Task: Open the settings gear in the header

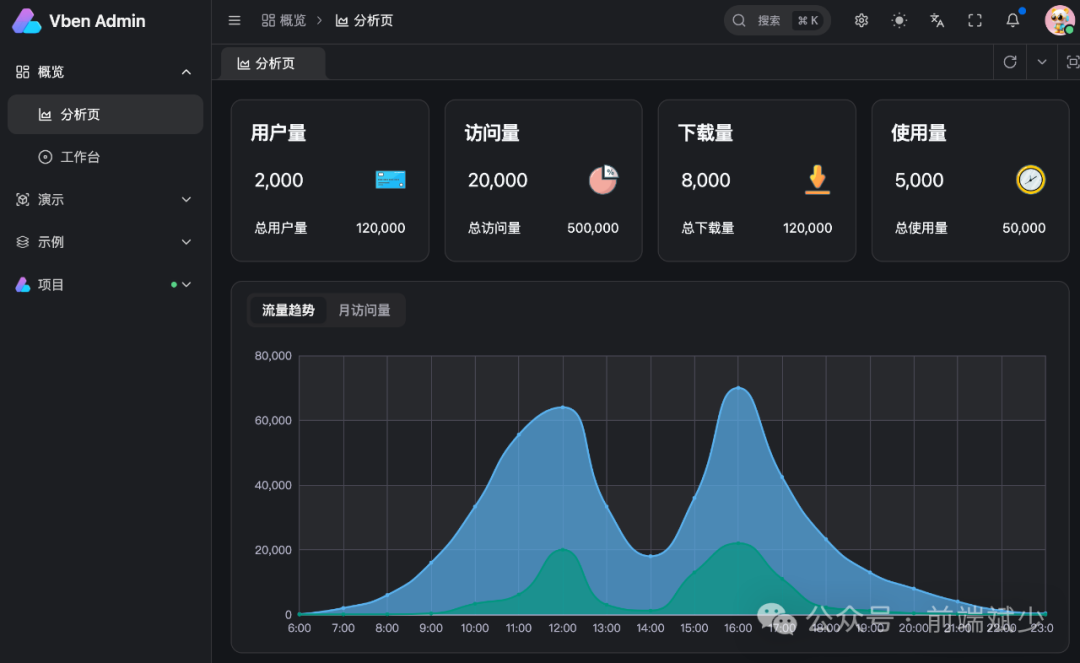Action: [861, 20]
